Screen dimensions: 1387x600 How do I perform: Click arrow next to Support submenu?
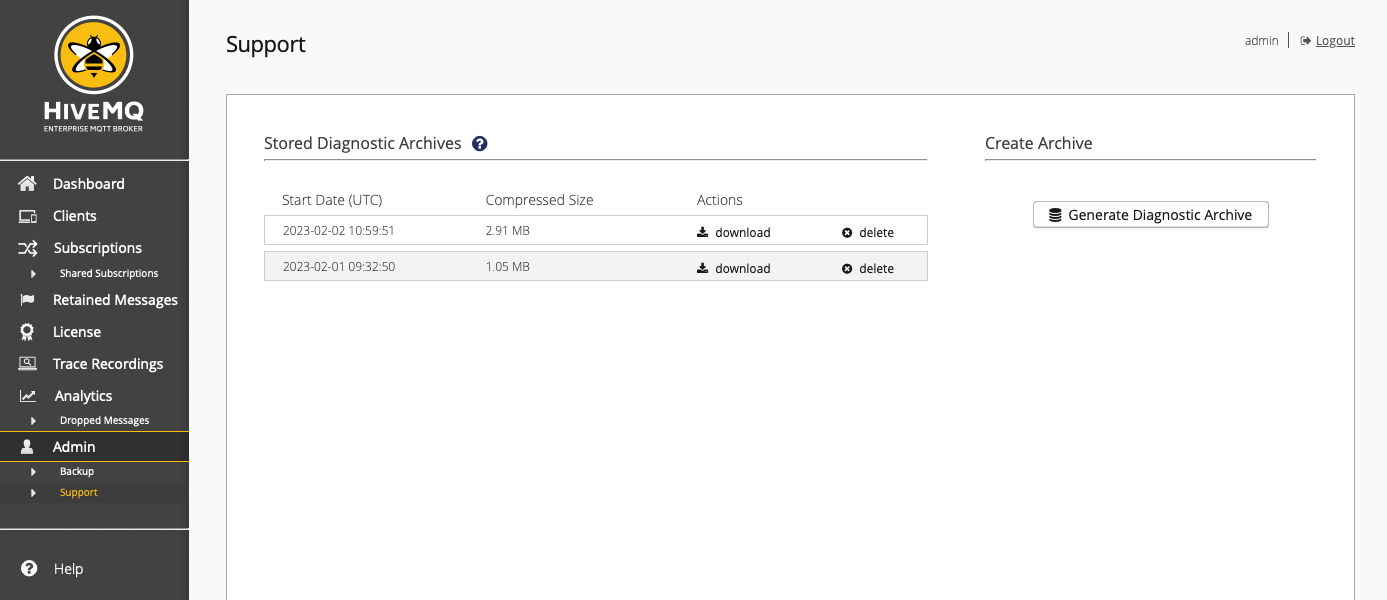point(33,493)
